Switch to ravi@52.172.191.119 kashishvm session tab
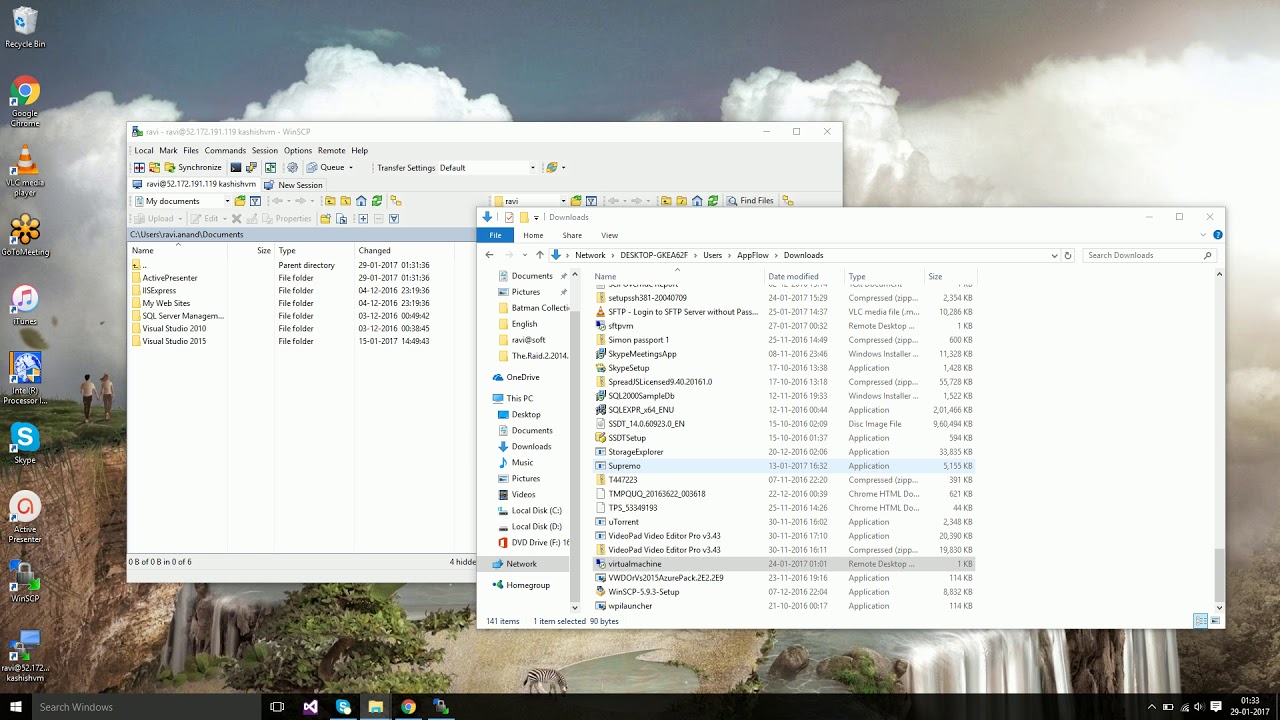This screenshot has width=1280, height=720. tap(195, 184)
